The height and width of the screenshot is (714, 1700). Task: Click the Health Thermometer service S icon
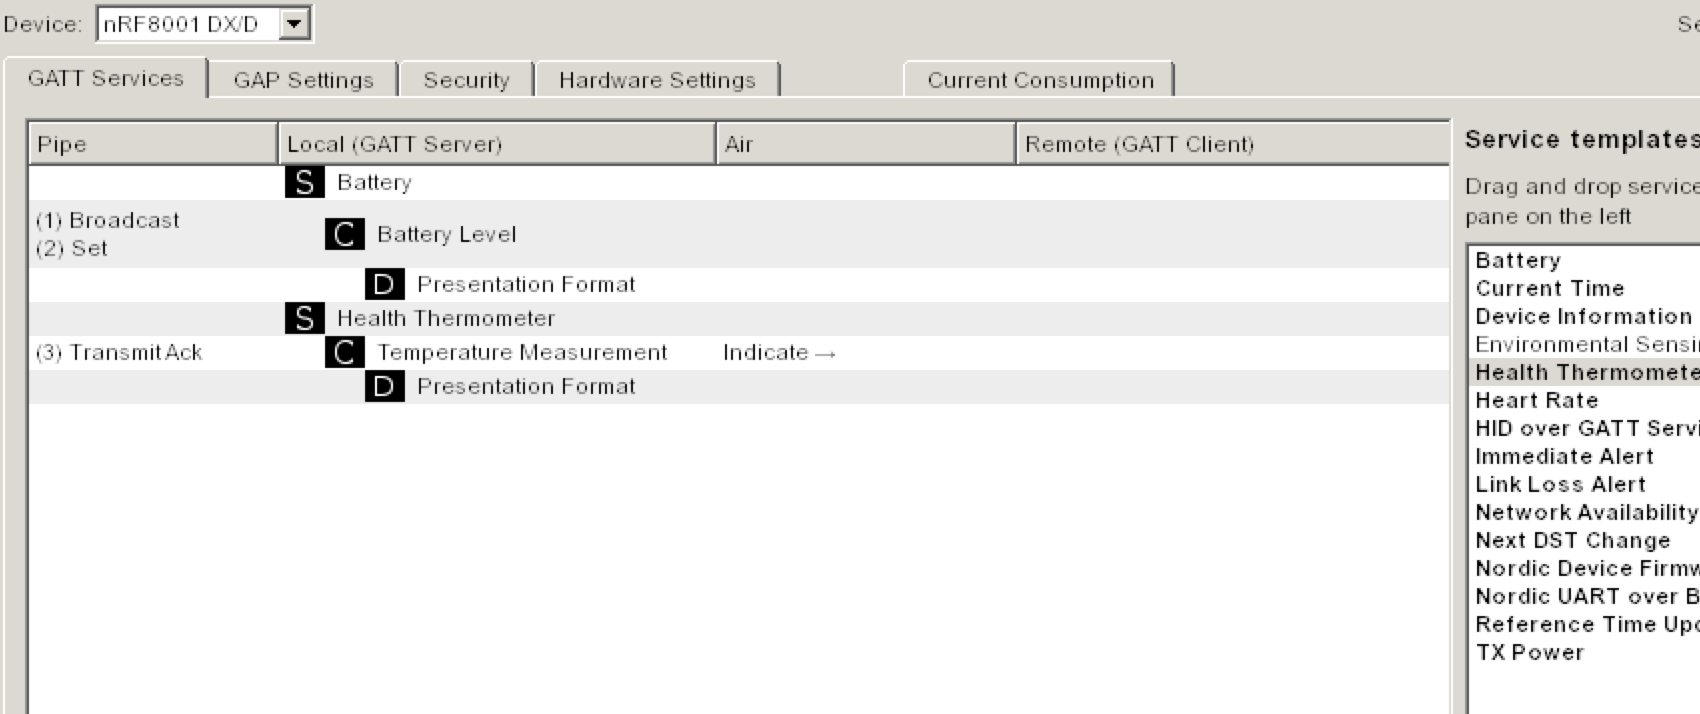[304, 319]
